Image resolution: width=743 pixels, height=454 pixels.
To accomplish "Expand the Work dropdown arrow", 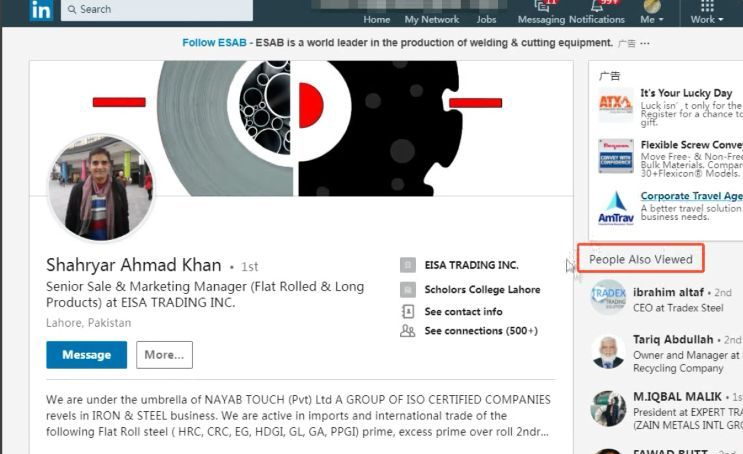I will click(x=721, y=19).
